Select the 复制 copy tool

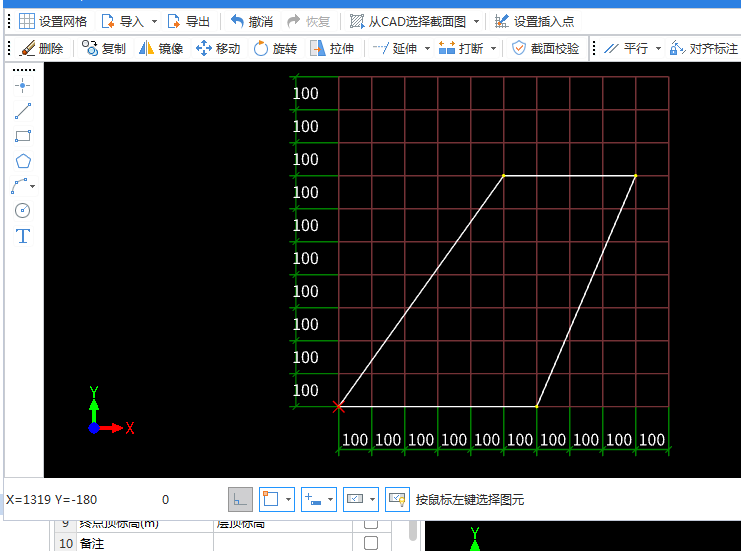pyautogui.click(x=103, y=48)
